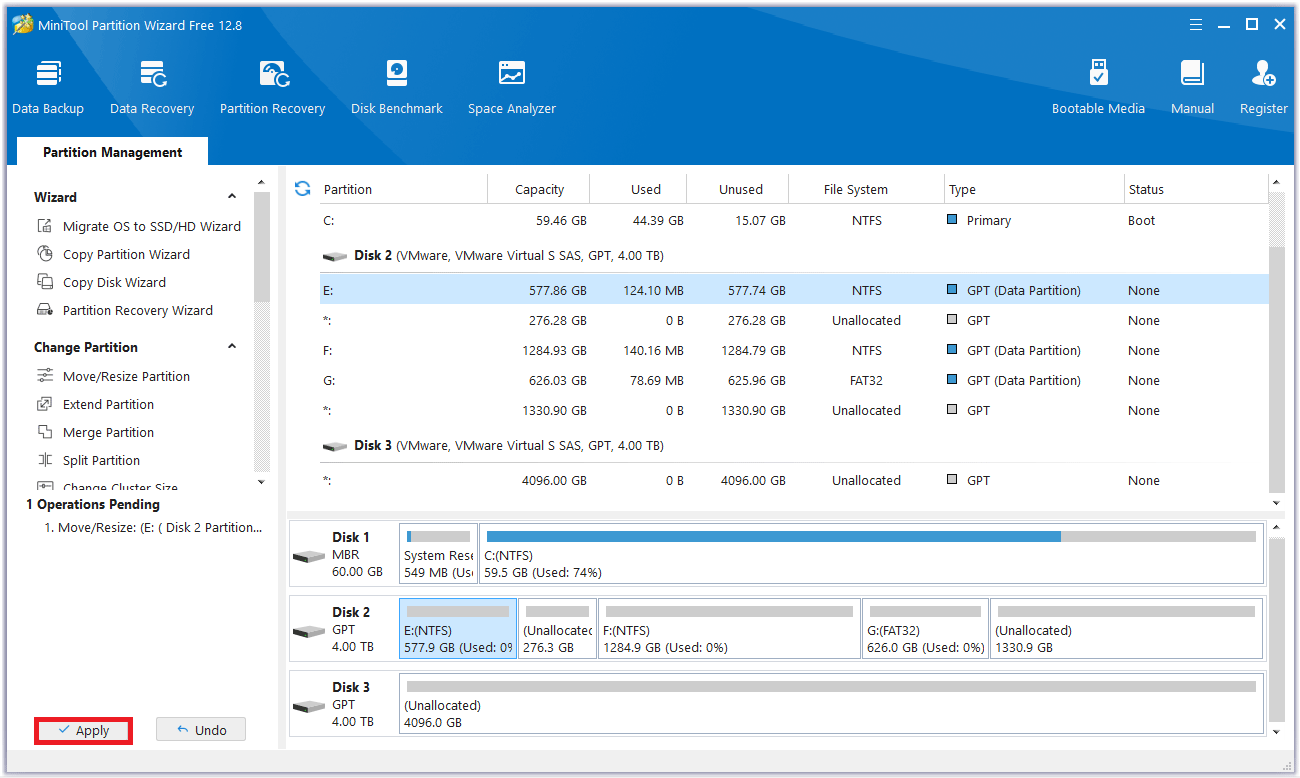Screen dimensions: 1300x778
Task: Select 276.28 GB unallocated row
Action: click(x=794, y=320)
